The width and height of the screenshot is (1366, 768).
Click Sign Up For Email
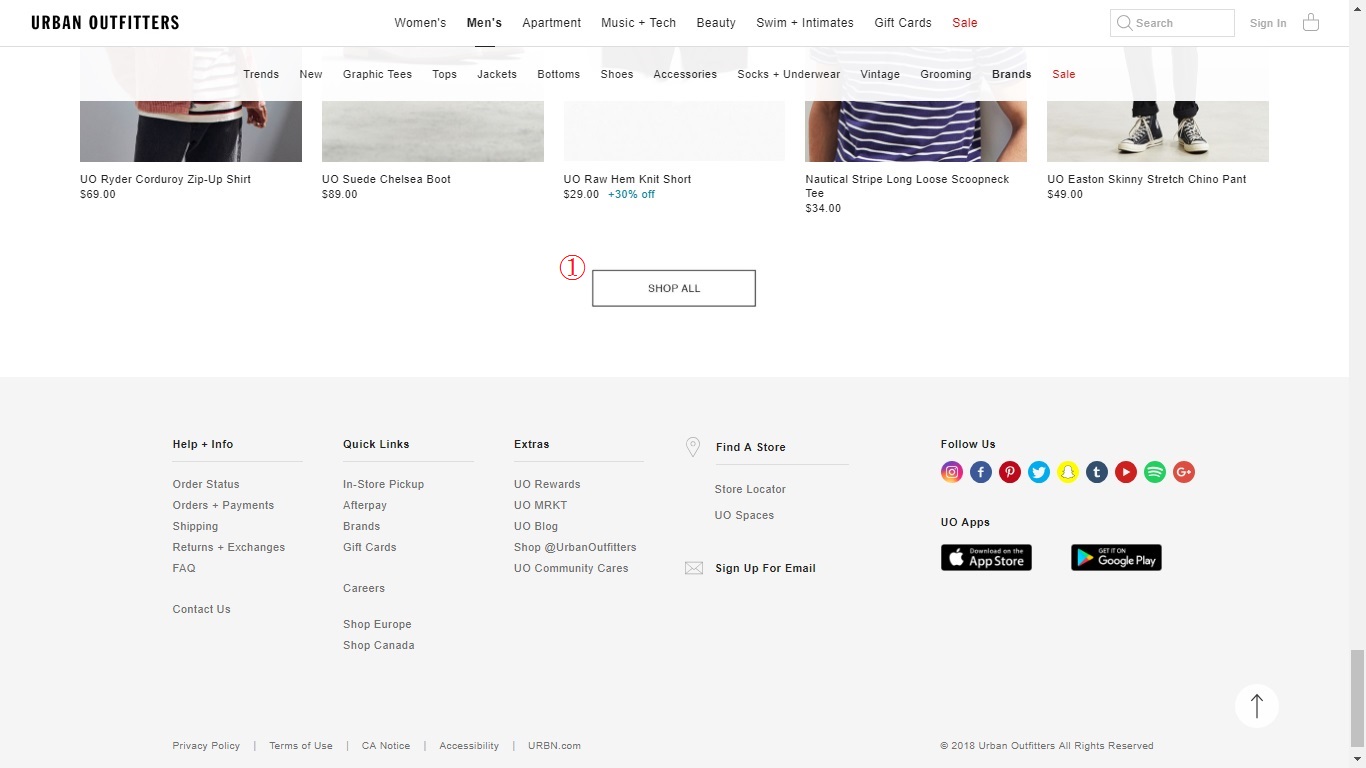pyautogui.click(x=765, y=568)
